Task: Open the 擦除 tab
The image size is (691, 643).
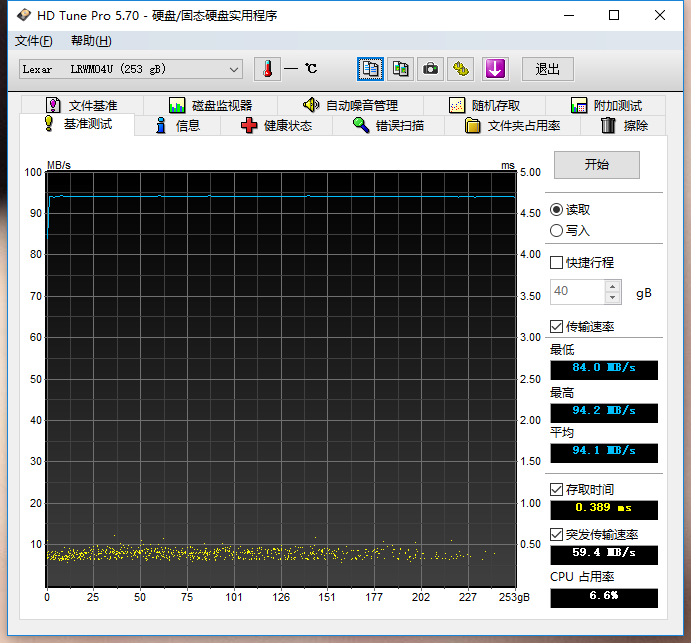Action: 624,126
